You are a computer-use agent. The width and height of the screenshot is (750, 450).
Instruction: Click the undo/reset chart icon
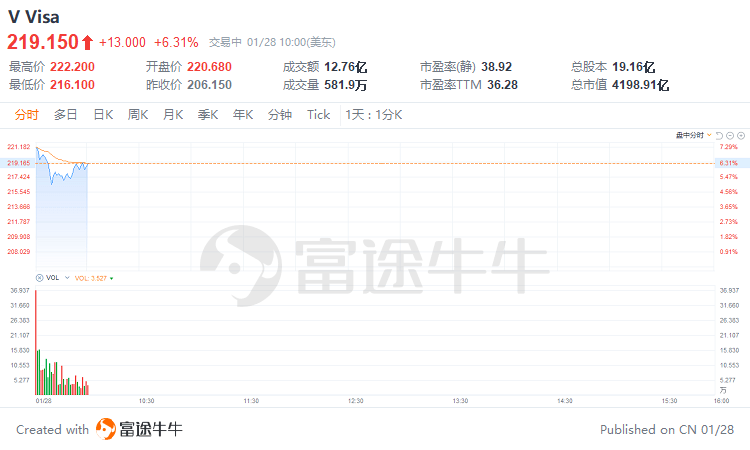coord(720,134)
